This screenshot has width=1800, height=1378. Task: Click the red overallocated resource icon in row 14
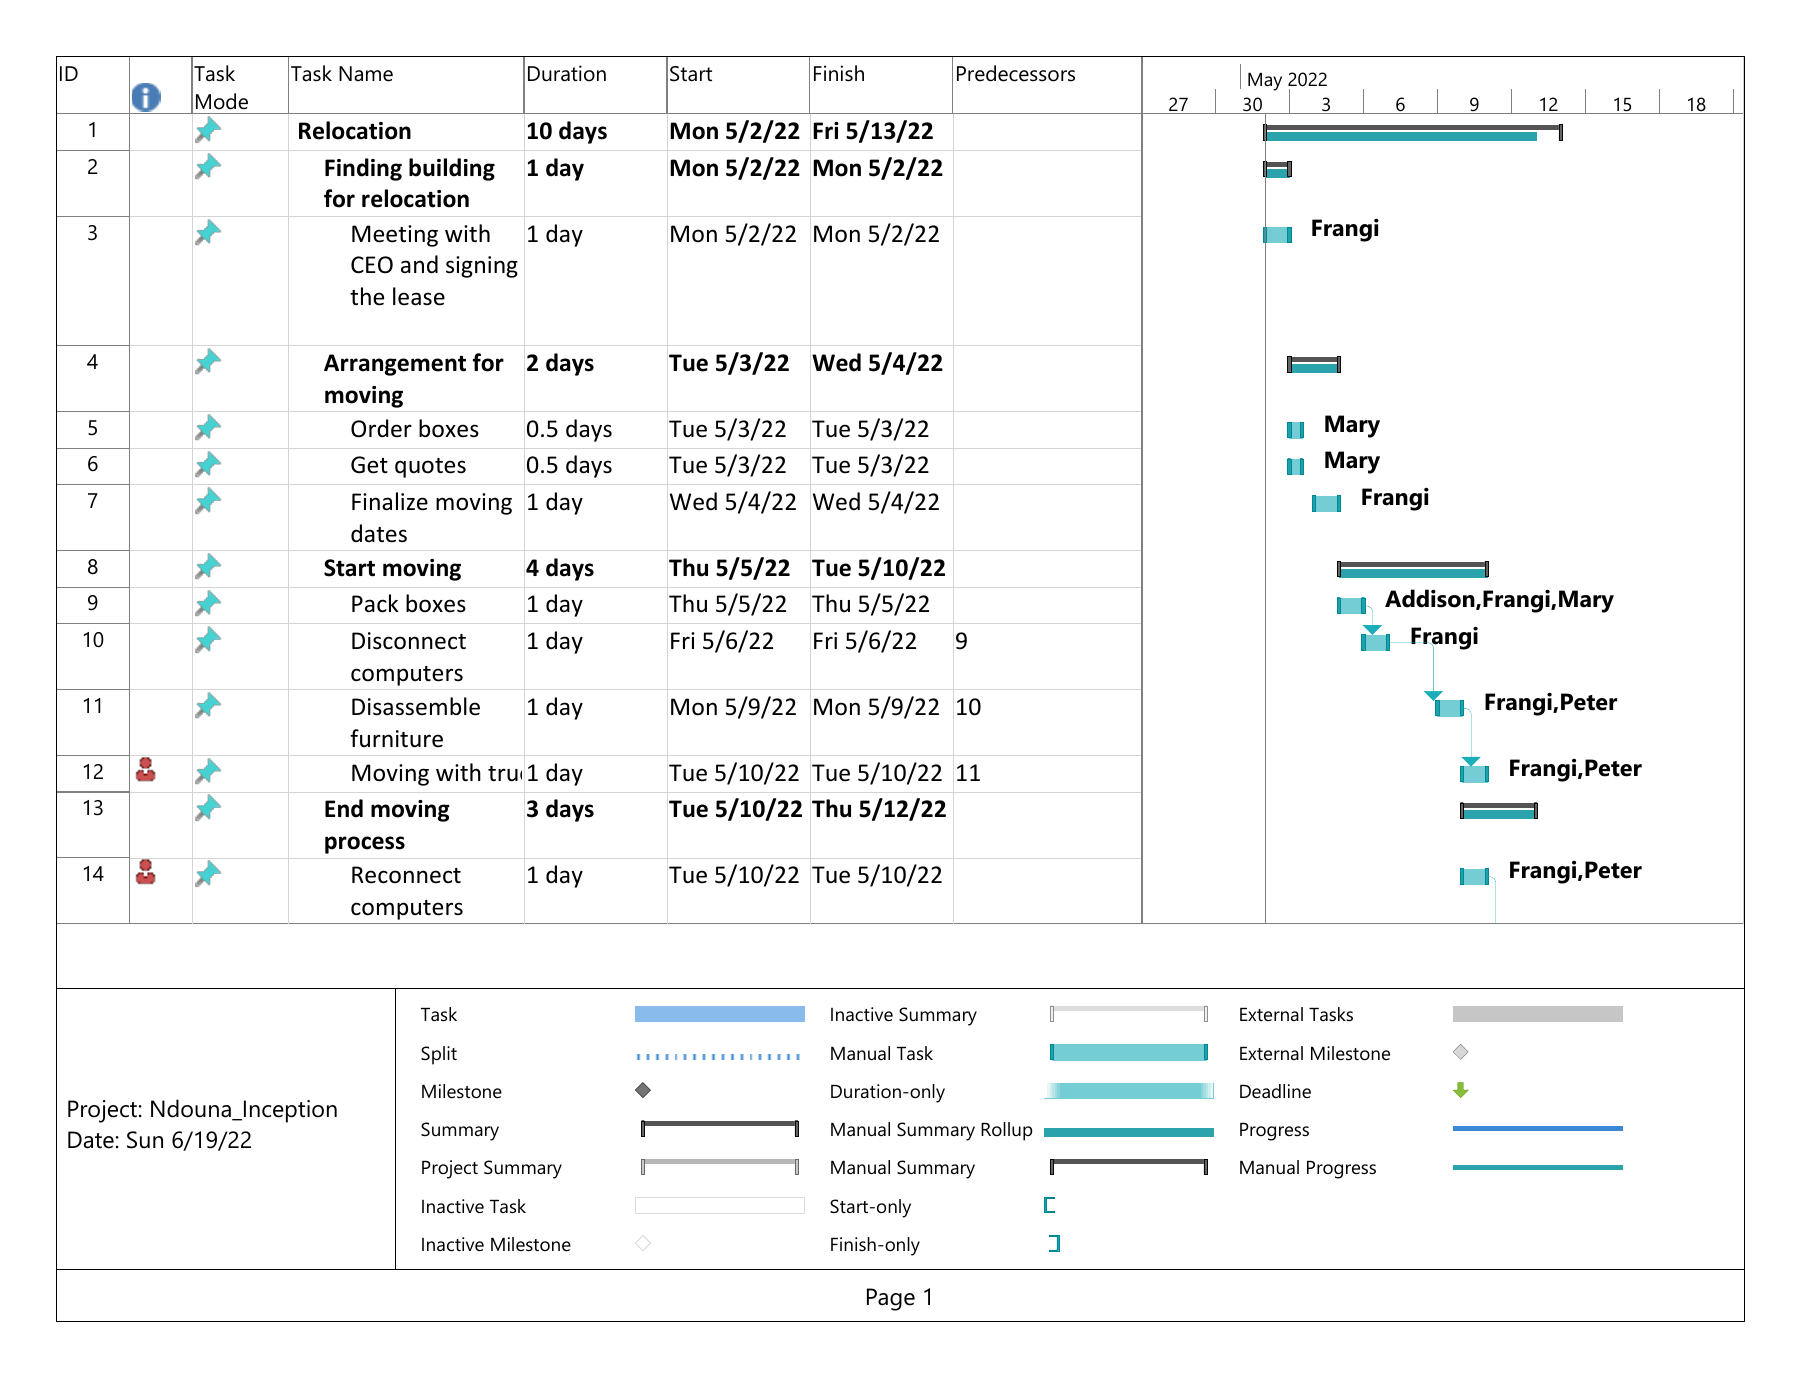tap(146, 872)
